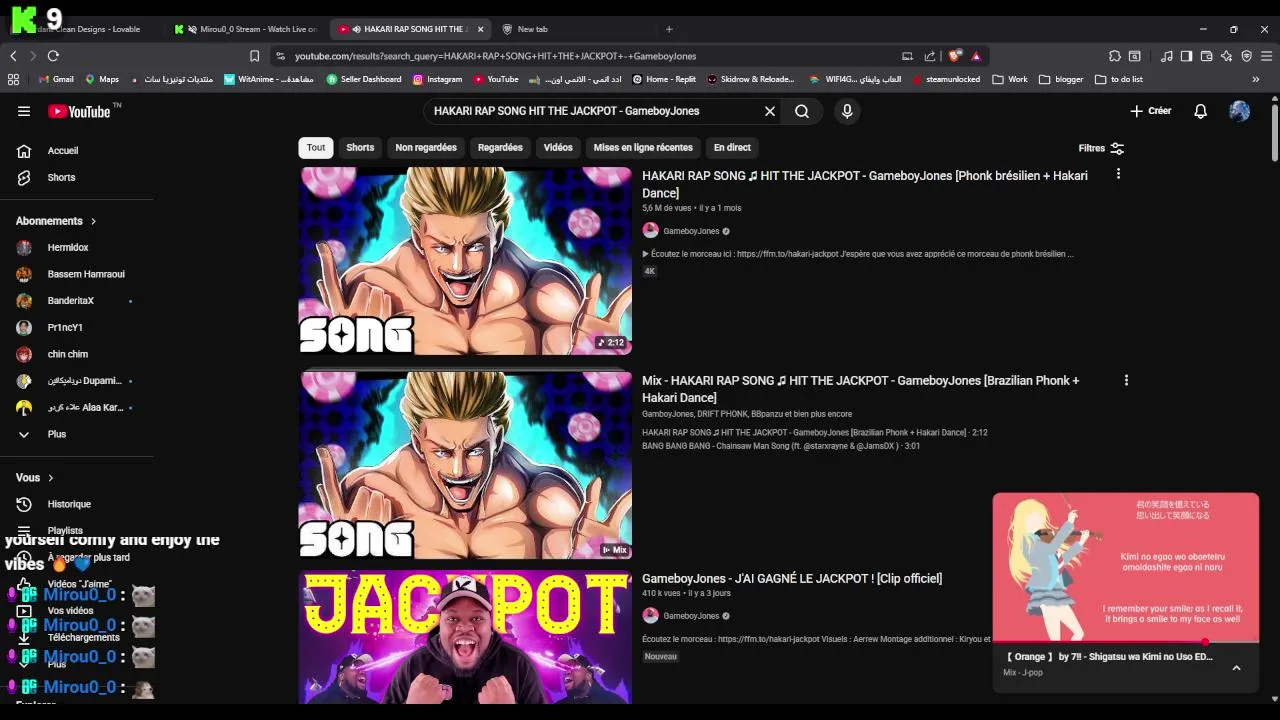Click the magnifier search button
1280x720 pixels.
point(802,111)
